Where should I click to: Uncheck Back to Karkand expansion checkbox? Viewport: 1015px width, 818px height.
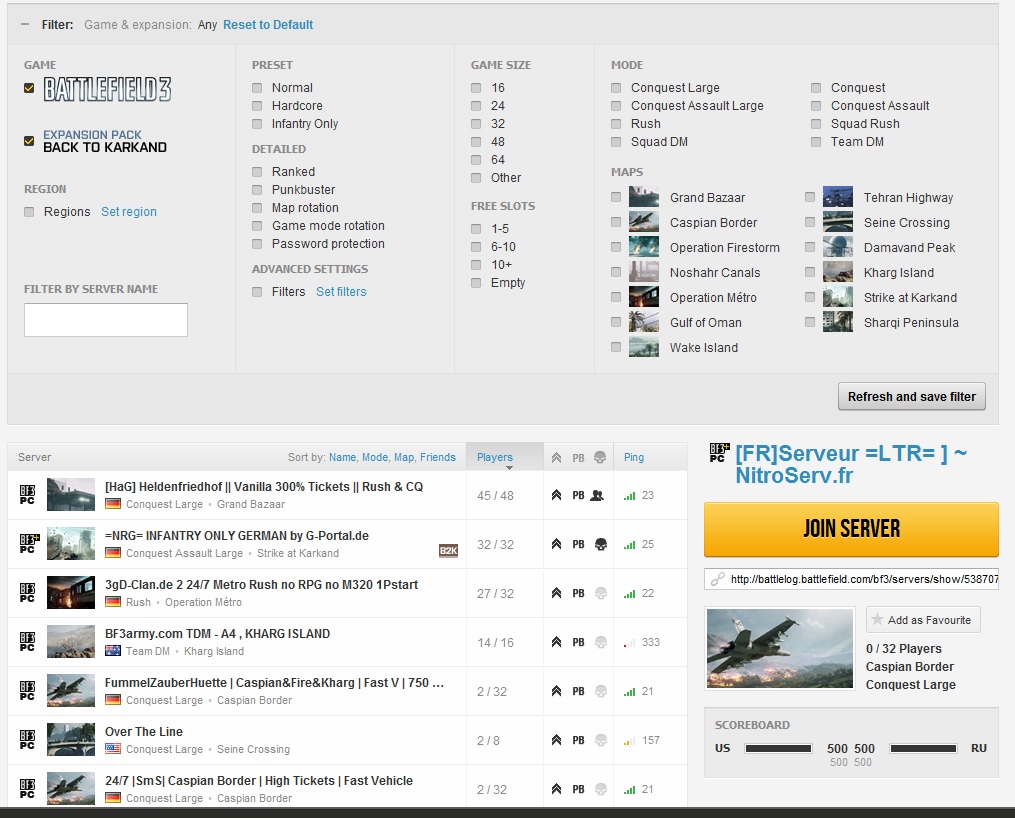pos(29,140)
